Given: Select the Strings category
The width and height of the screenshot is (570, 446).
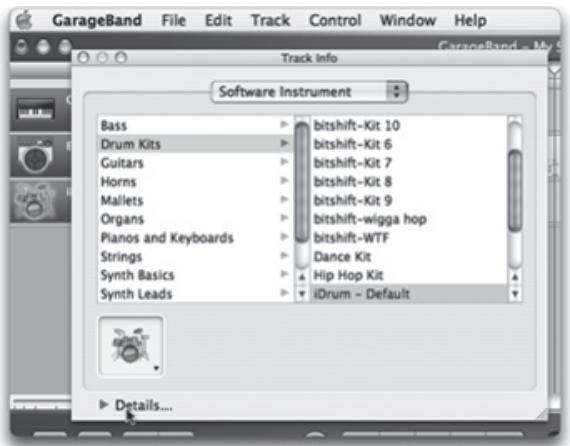Looking at the screenshot, I should click(195, 257).
